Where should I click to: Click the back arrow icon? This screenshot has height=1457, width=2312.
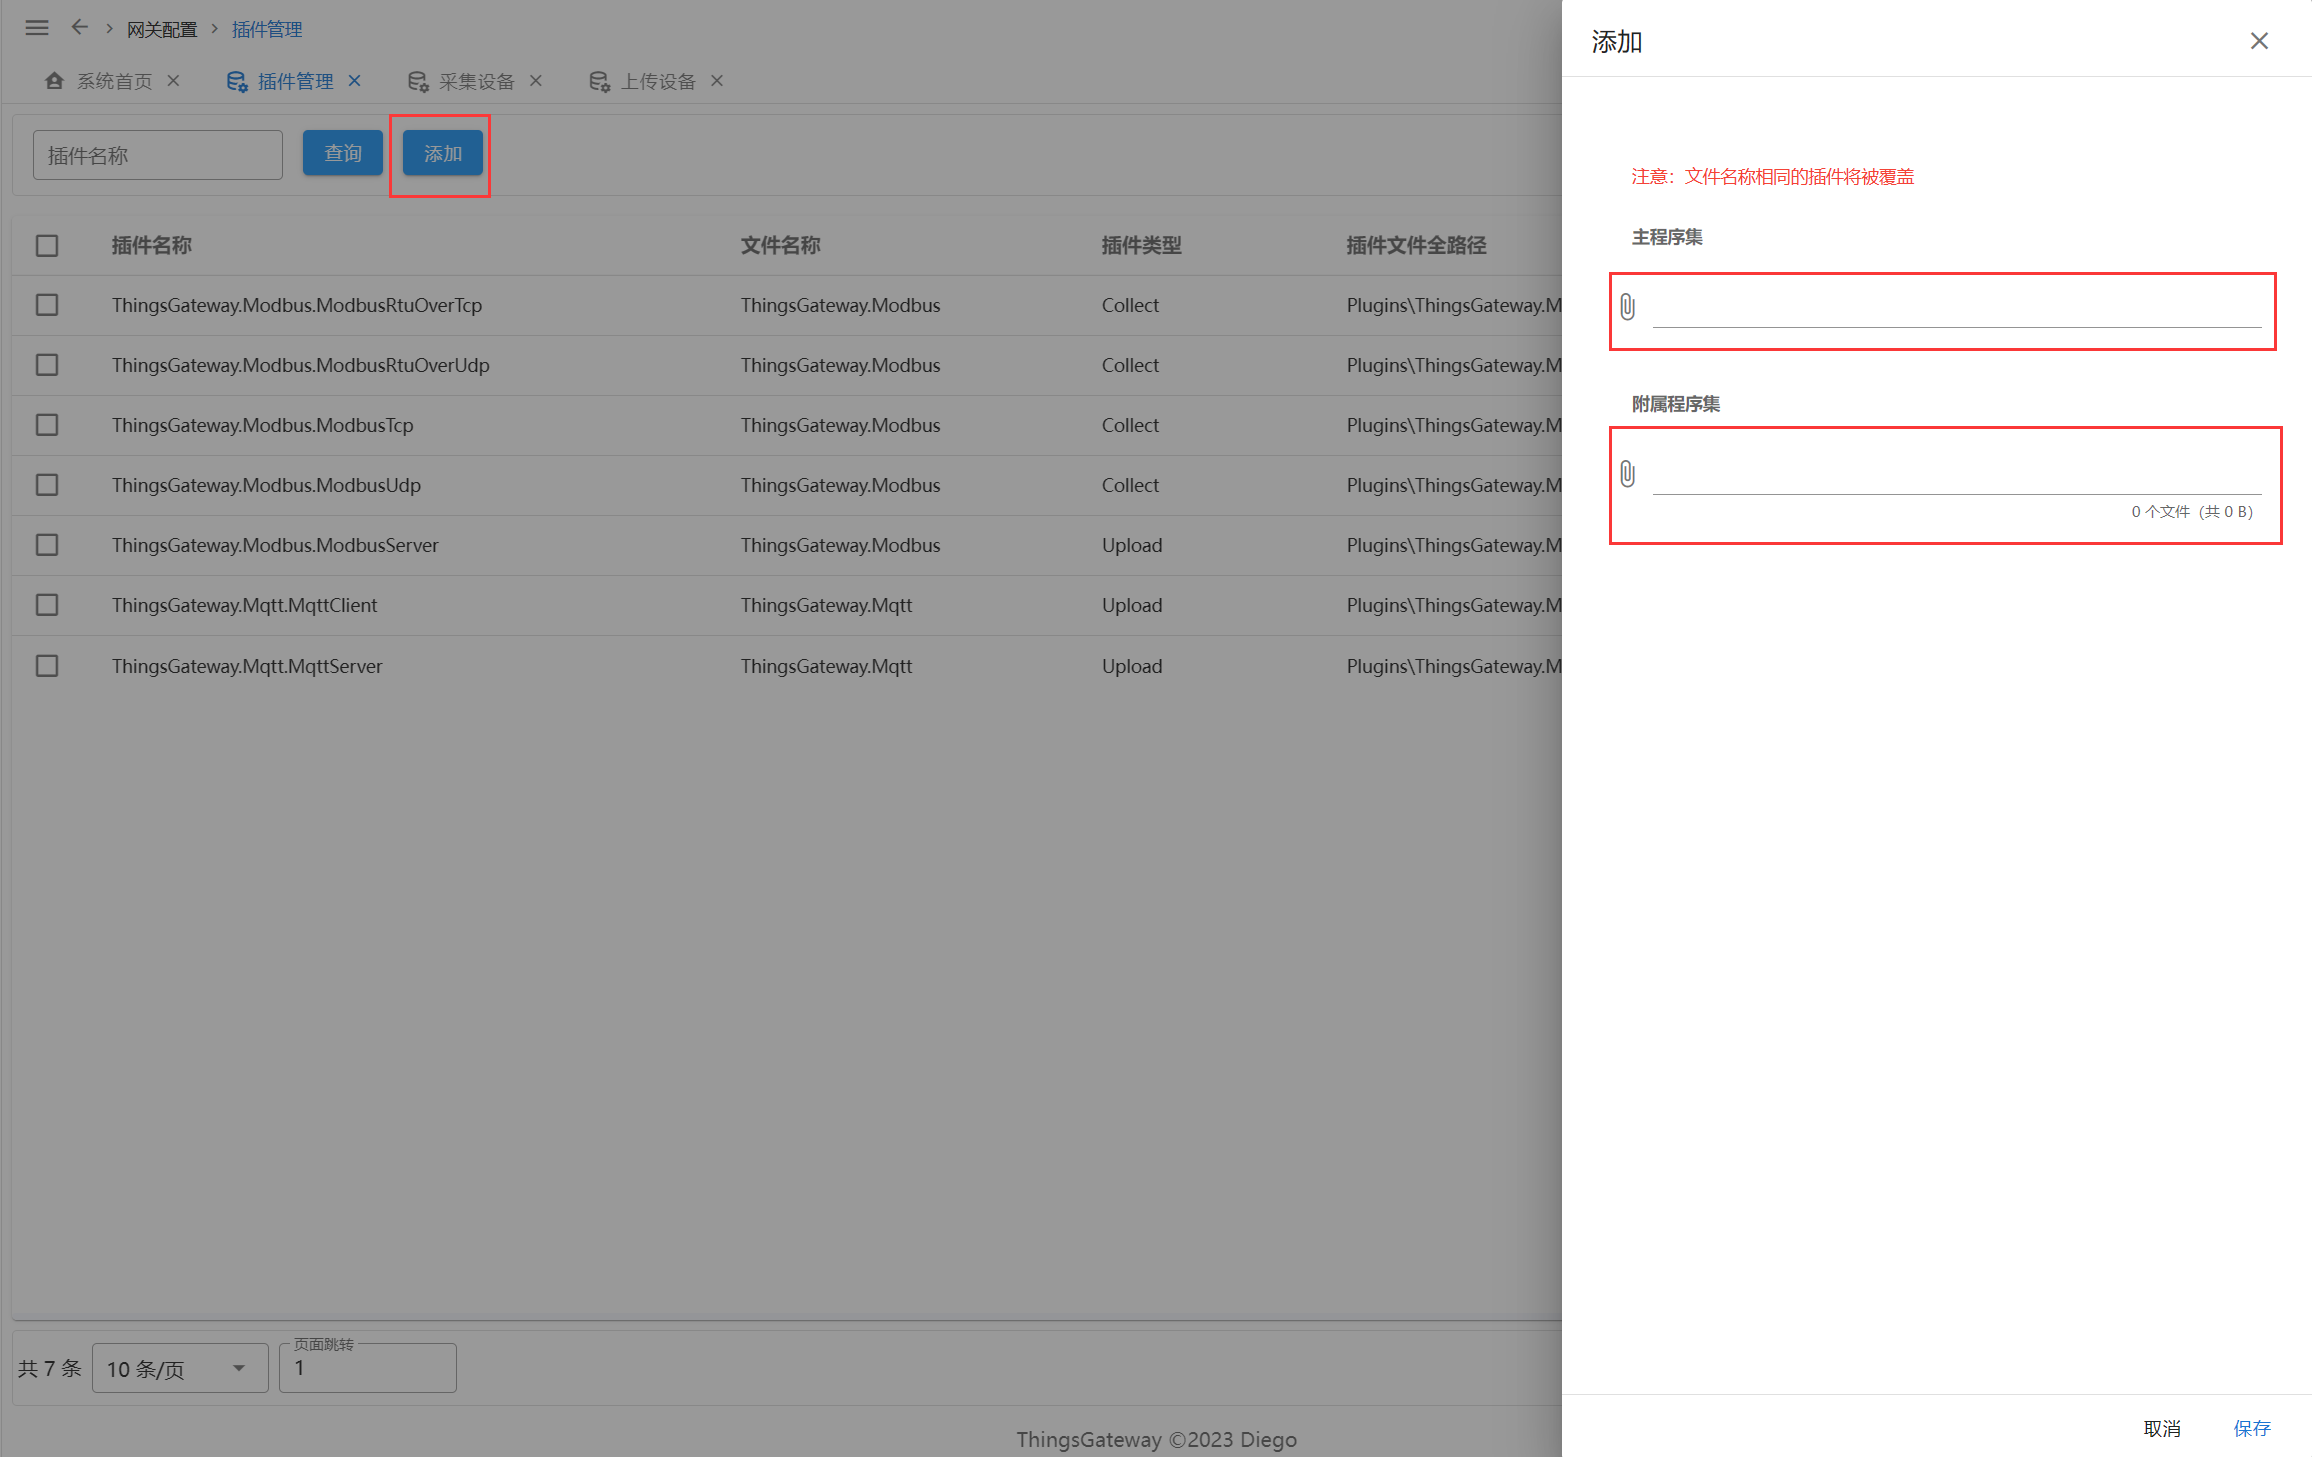[x=80, y=28]
